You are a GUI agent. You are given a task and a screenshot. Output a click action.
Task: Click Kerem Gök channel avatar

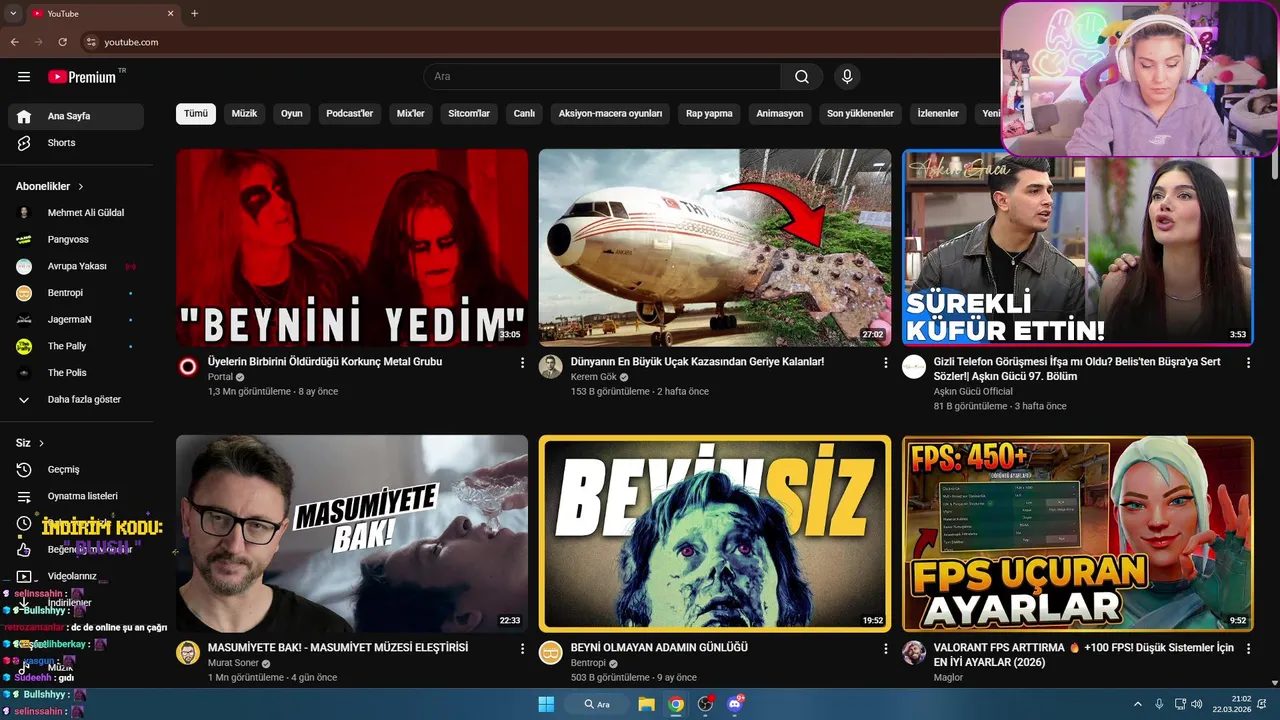(x=551, y=367)
